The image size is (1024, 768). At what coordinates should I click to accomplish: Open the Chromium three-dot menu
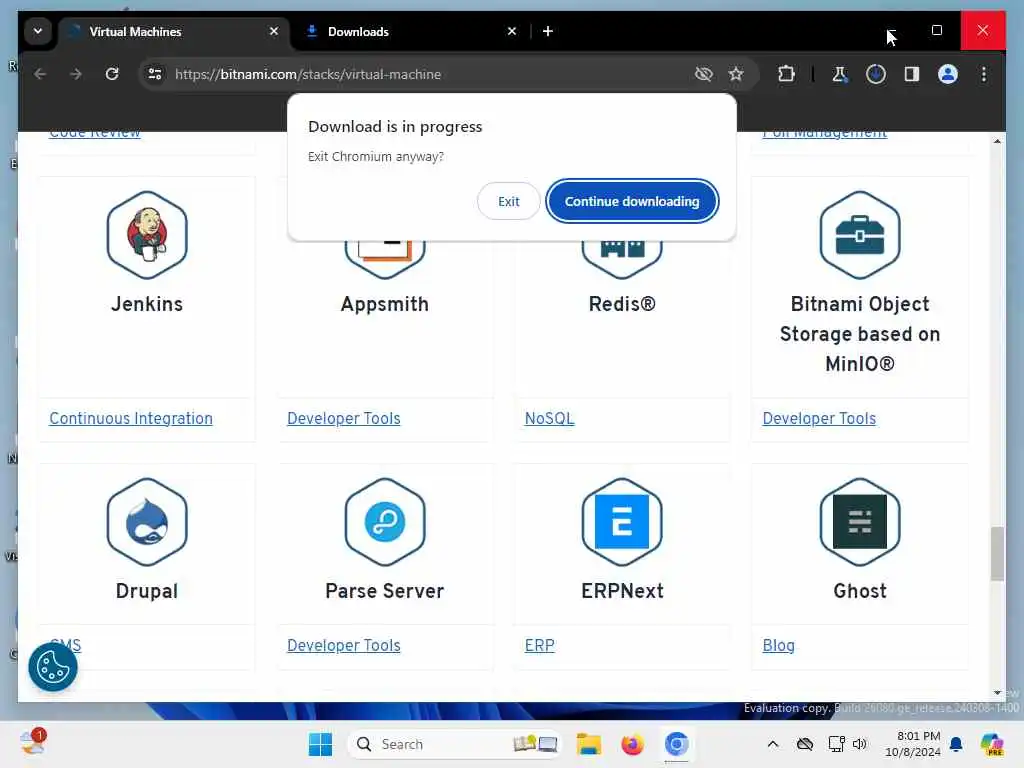click(984, 74)
